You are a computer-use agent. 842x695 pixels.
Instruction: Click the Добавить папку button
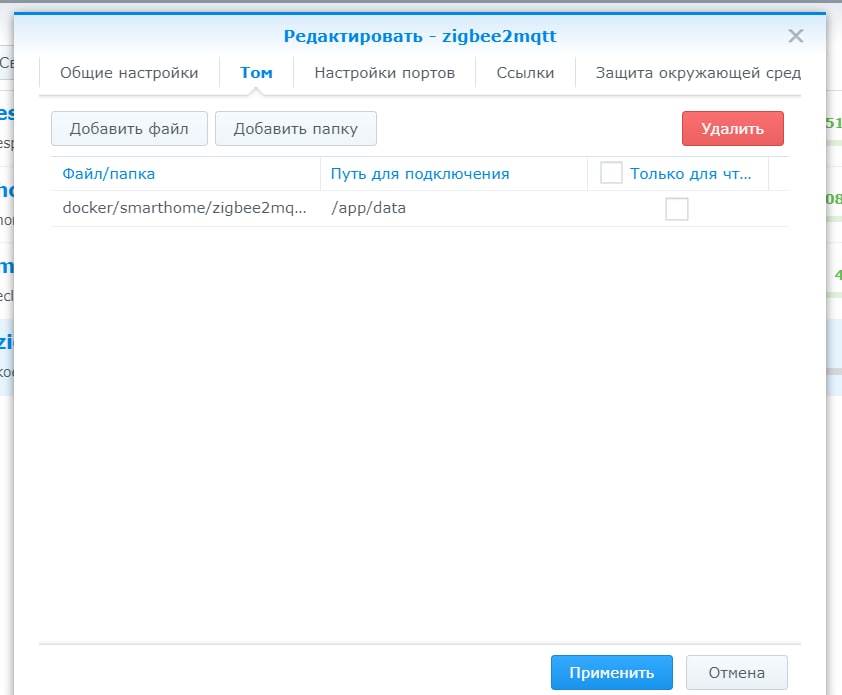296,128
